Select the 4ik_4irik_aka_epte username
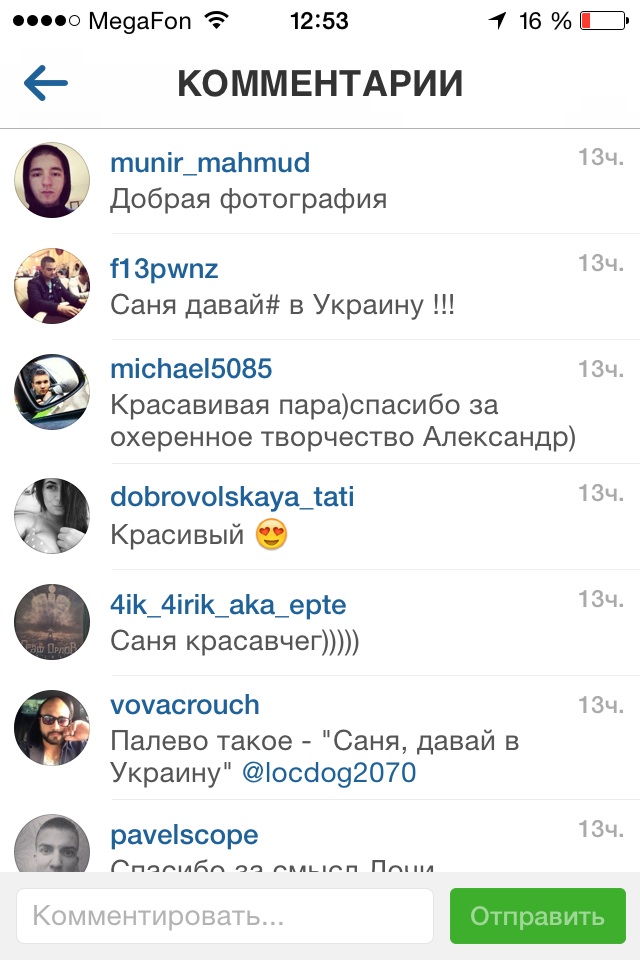The height and width of the screenshot is (960, 640). 228,605
